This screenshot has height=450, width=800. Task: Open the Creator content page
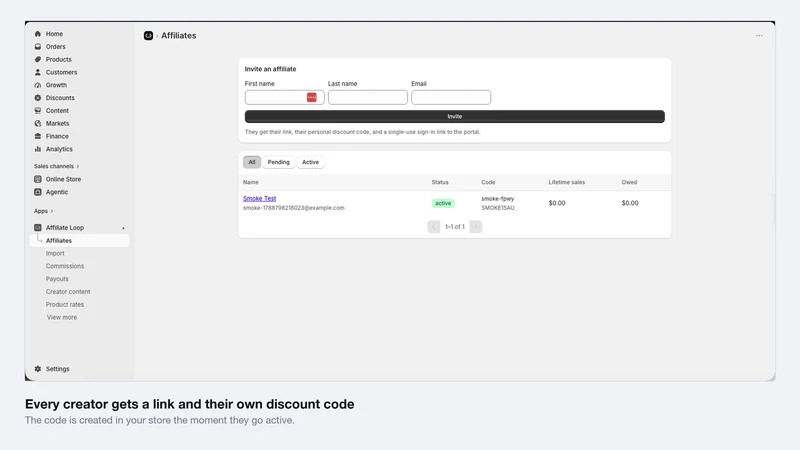click(x=68, y=292)
